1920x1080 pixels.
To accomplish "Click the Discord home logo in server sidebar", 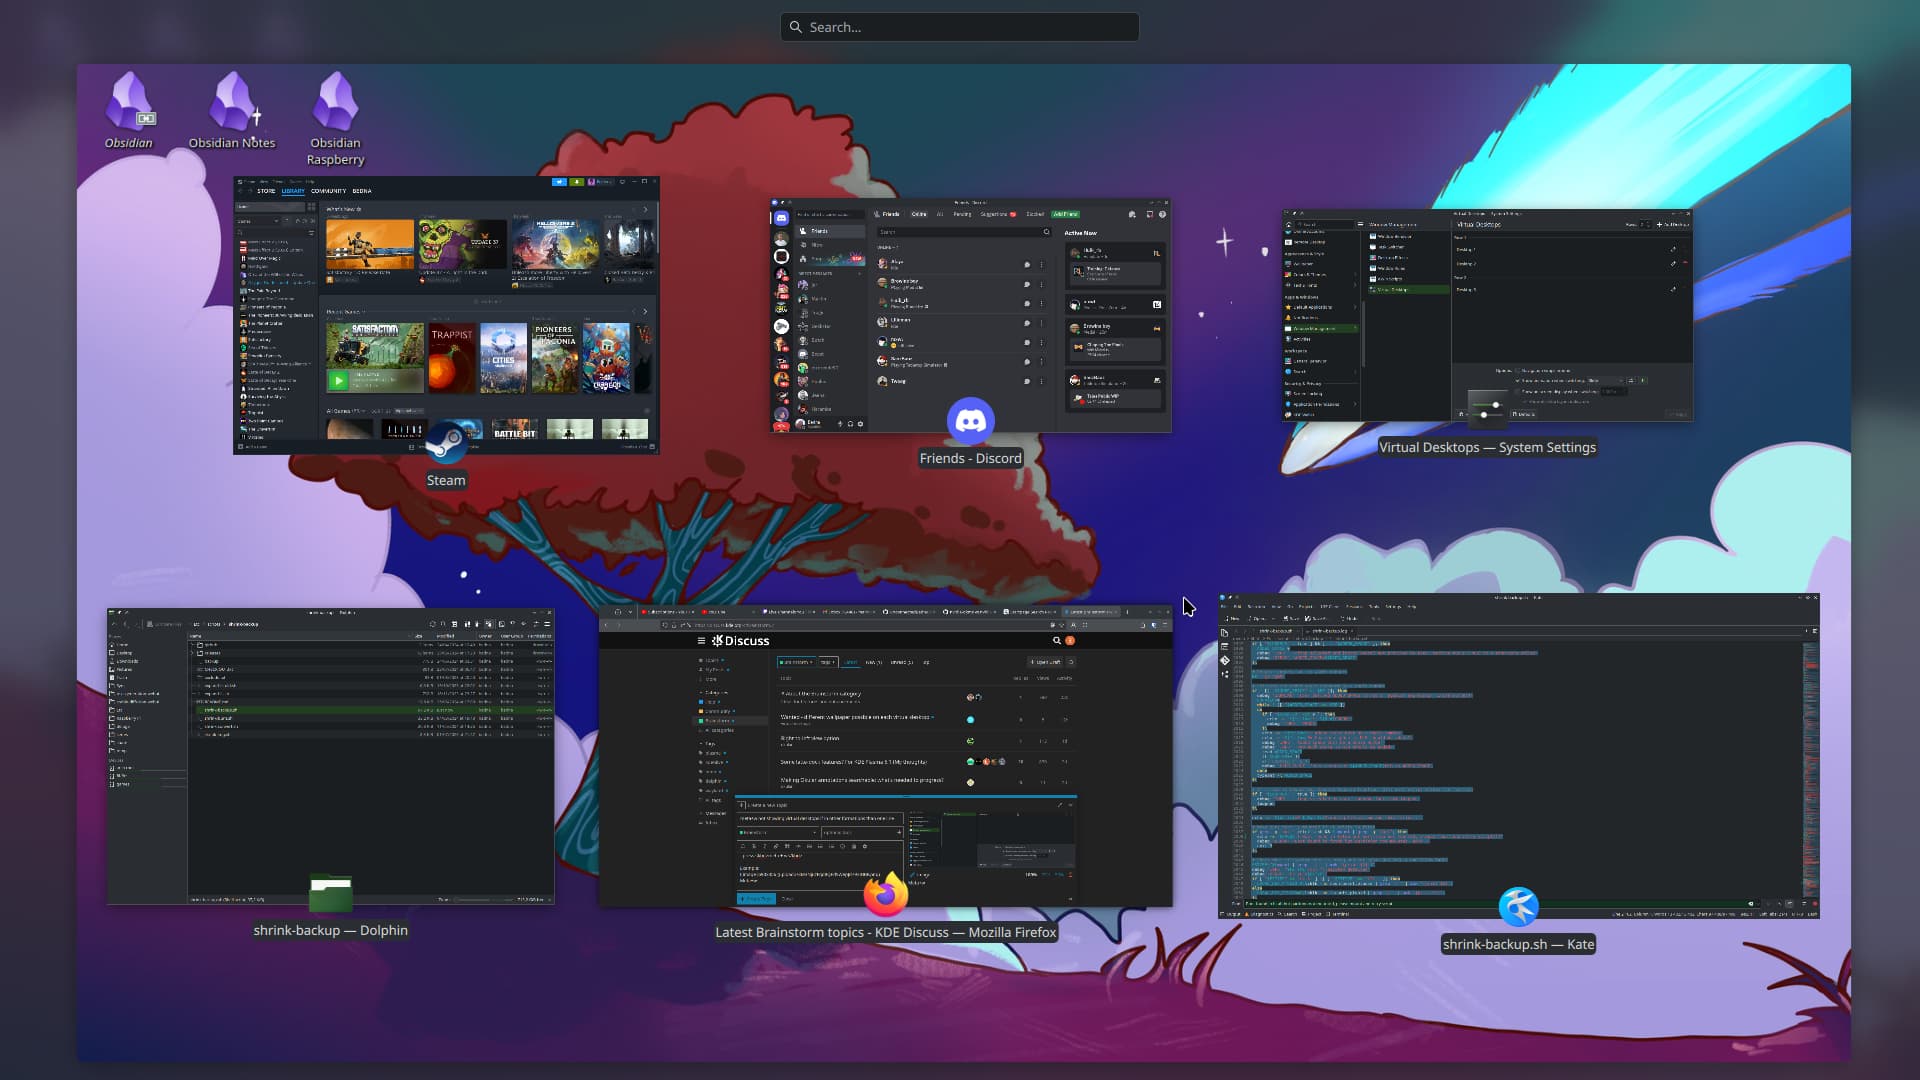I will (781, 218).
